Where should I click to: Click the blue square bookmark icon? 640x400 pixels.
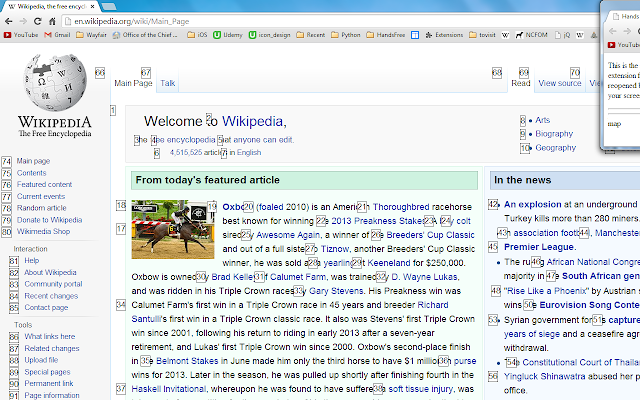pyautogui.click(x=415, y=35)
